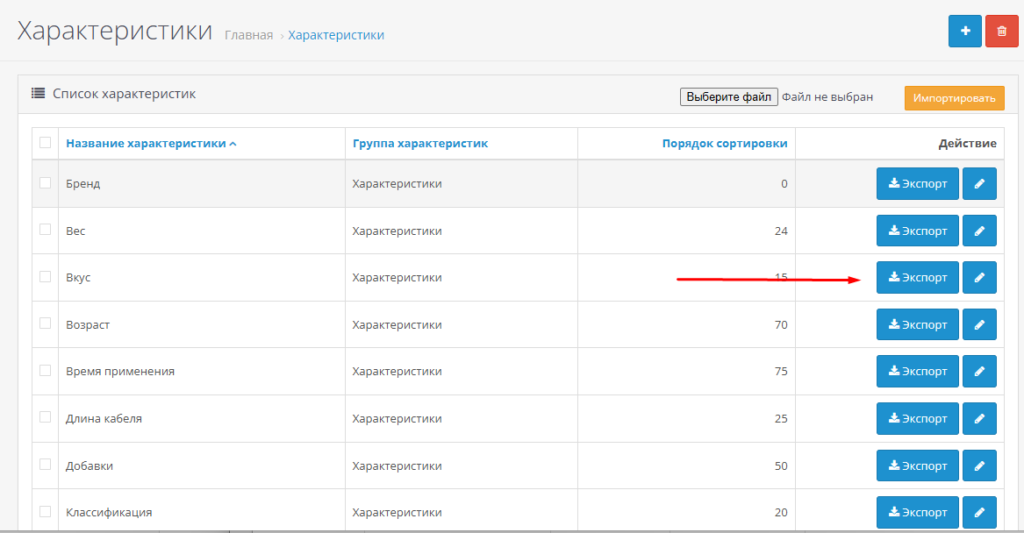
Task: Click the pencil edit icon for Бренд
Action: tap(979, 184)
